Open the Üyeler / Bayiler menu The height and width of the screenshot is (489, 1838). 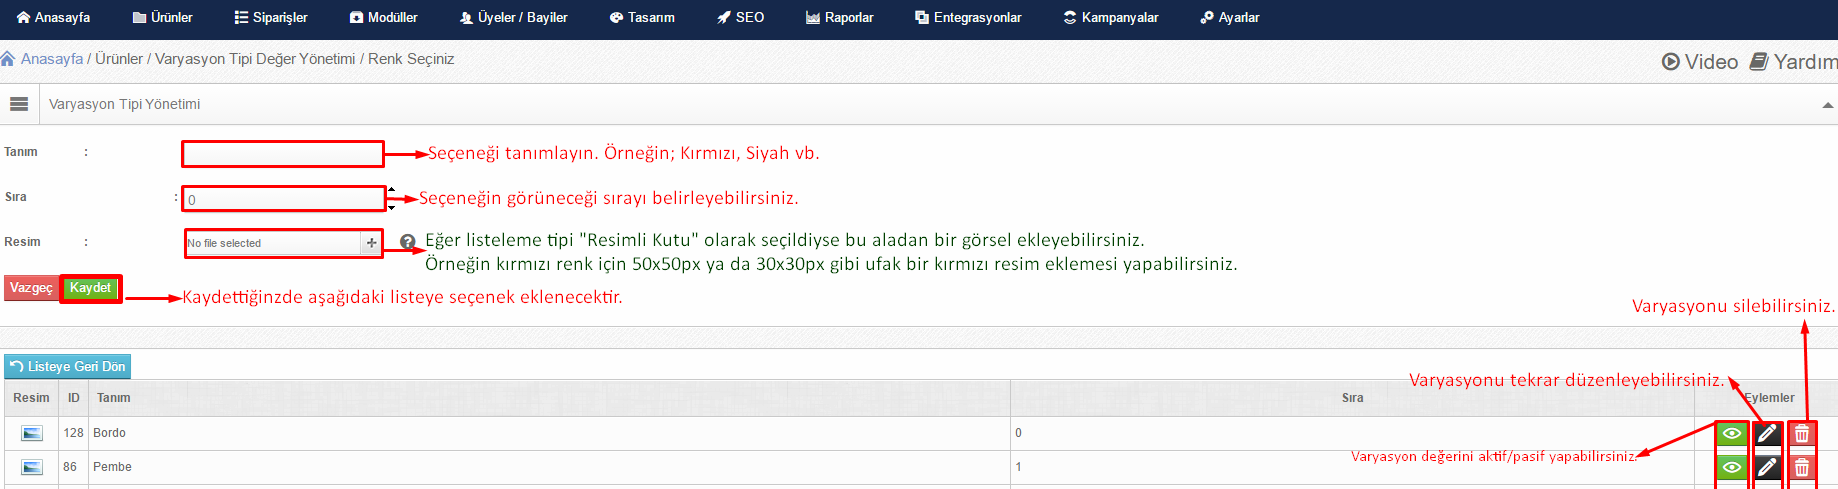pos(514,17)
